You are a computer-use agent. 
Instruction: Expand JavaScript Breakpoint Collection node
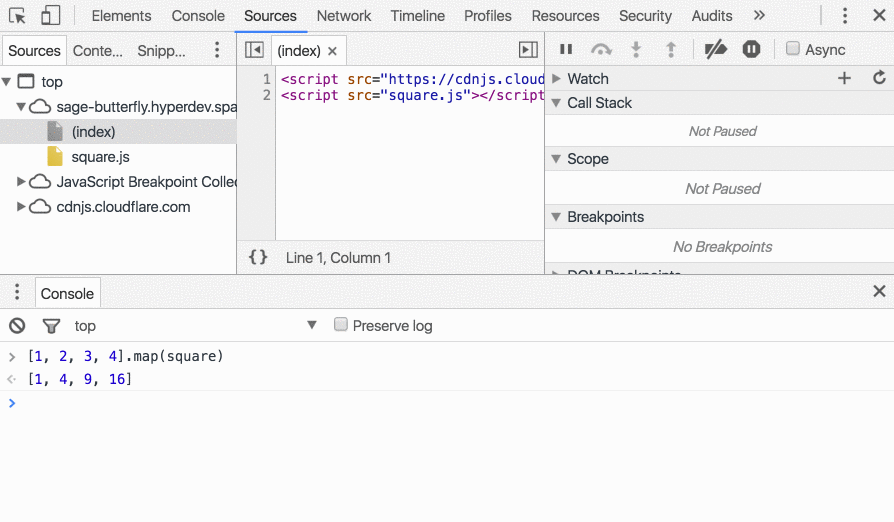point(21,182)
